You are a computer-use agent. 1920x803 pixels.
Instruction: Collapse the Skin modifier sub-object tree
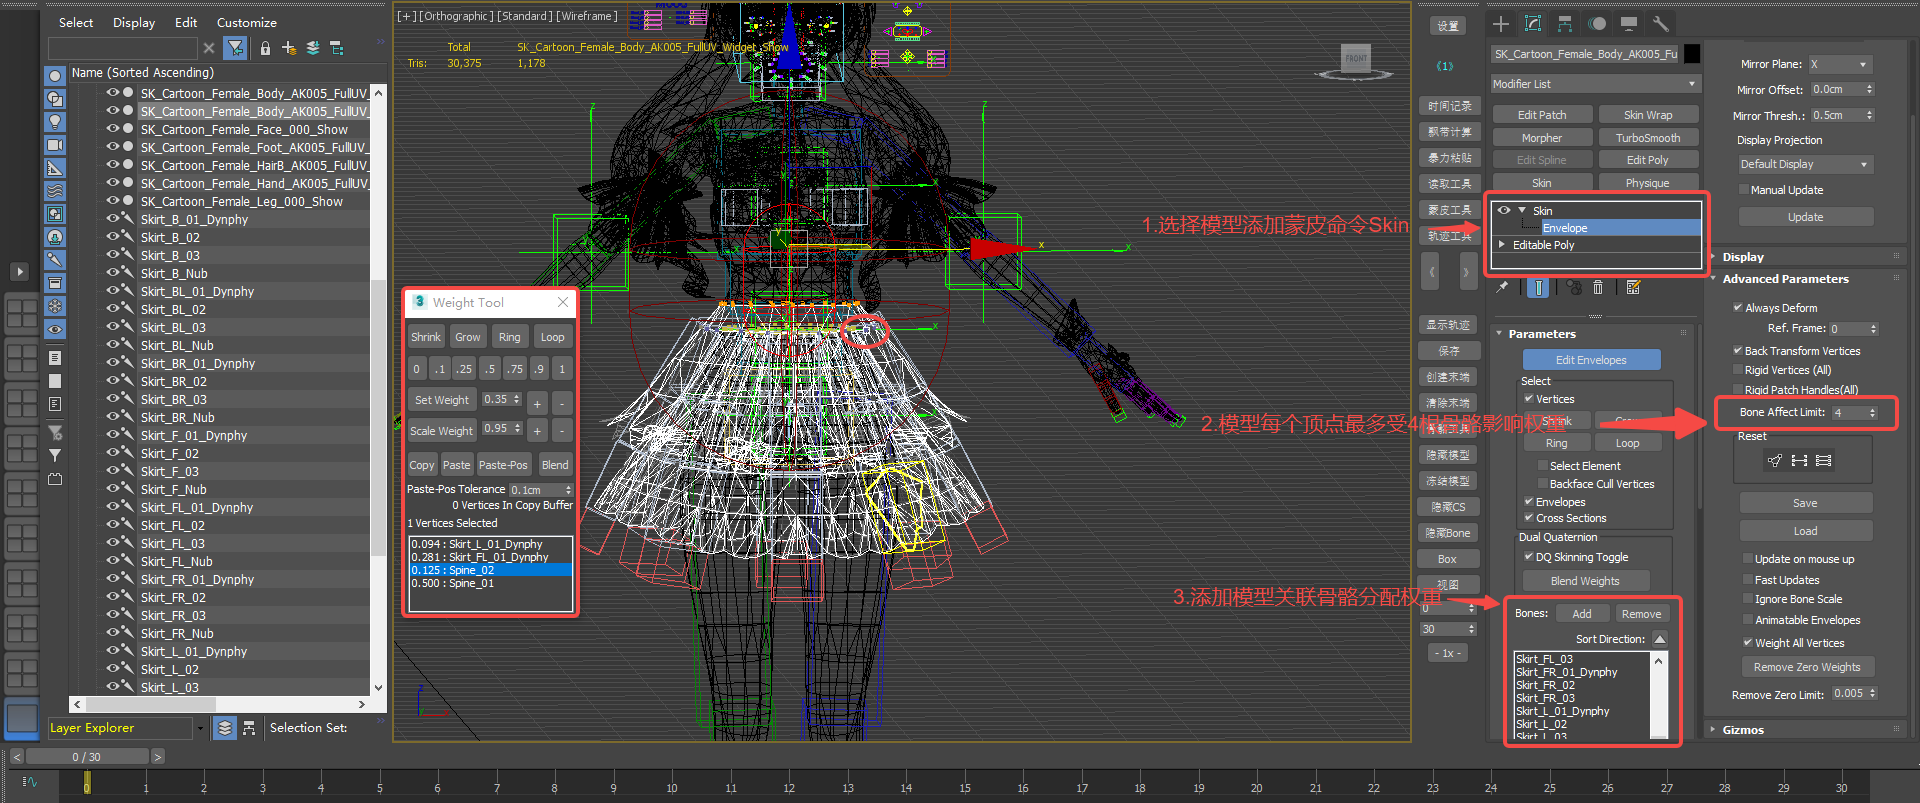(1522, 210)
